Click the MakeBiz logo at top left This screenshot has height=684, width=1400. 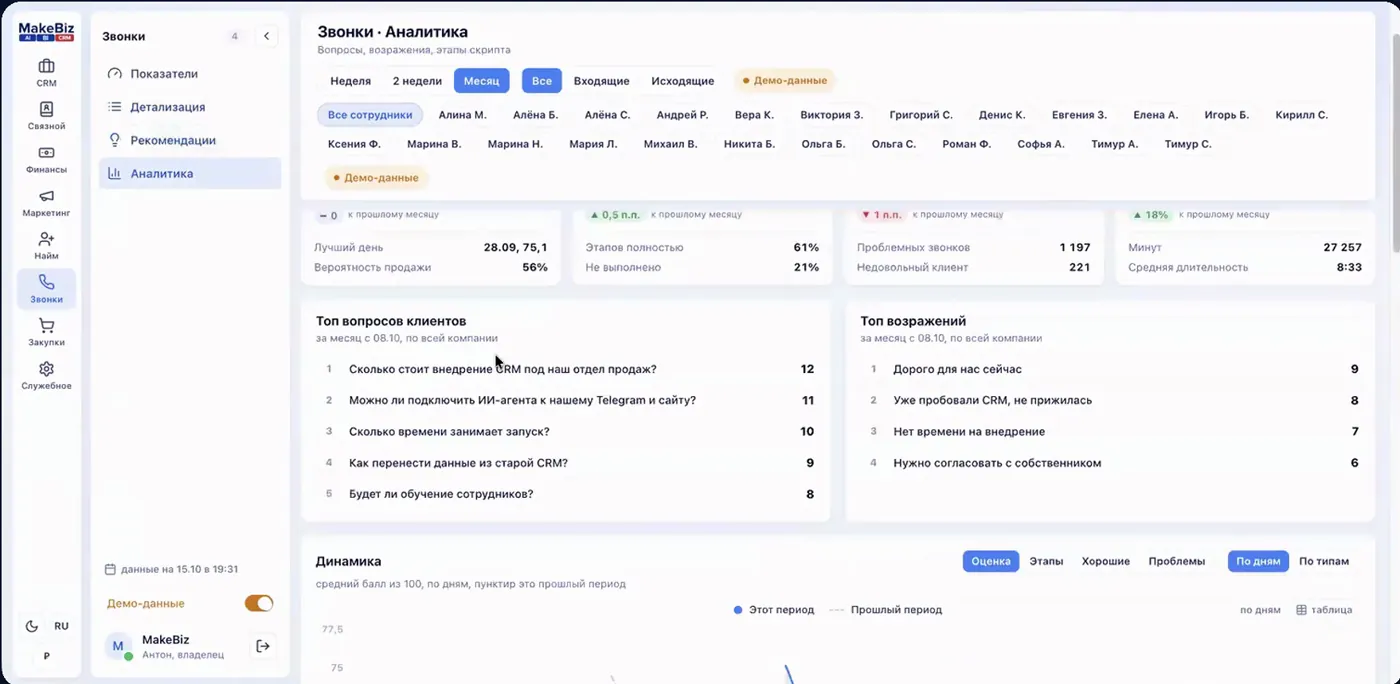[x=46, y=31]
